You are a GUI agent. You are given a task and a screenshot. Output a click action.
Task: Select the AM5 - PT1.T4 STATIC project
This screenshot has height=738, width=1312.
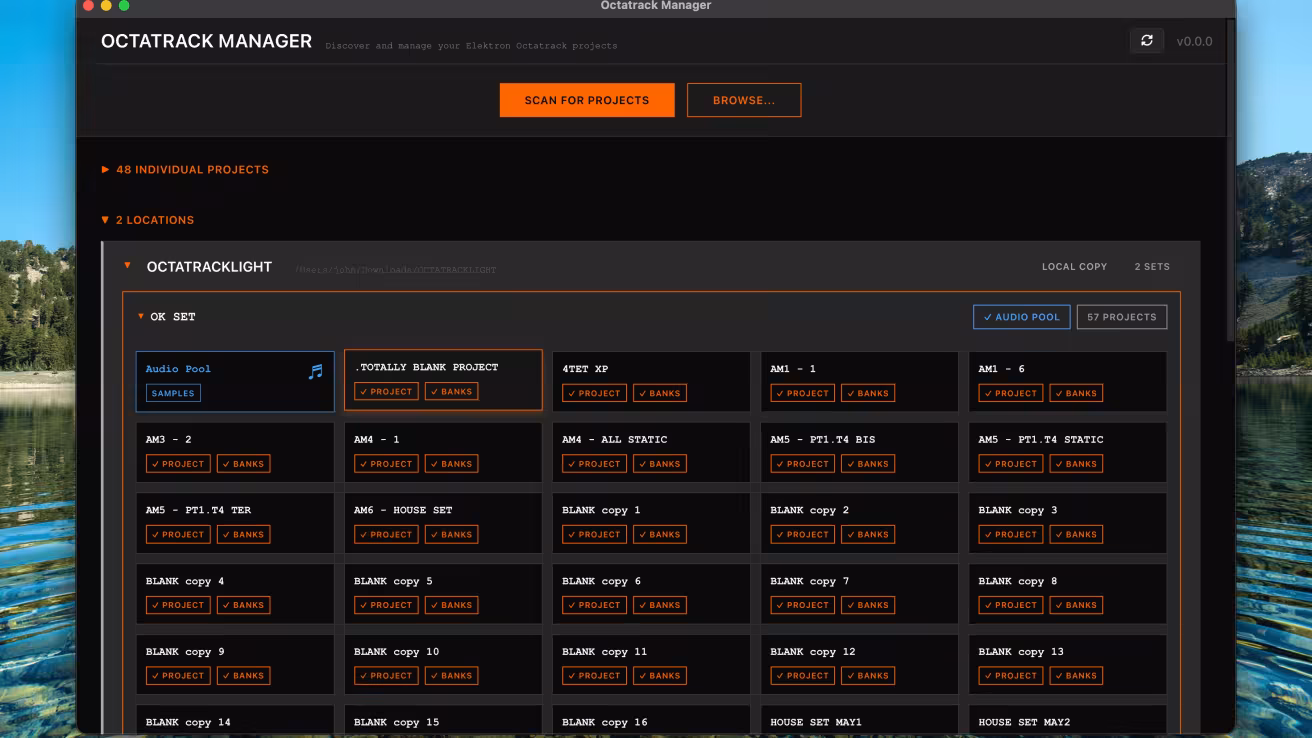1067,452
